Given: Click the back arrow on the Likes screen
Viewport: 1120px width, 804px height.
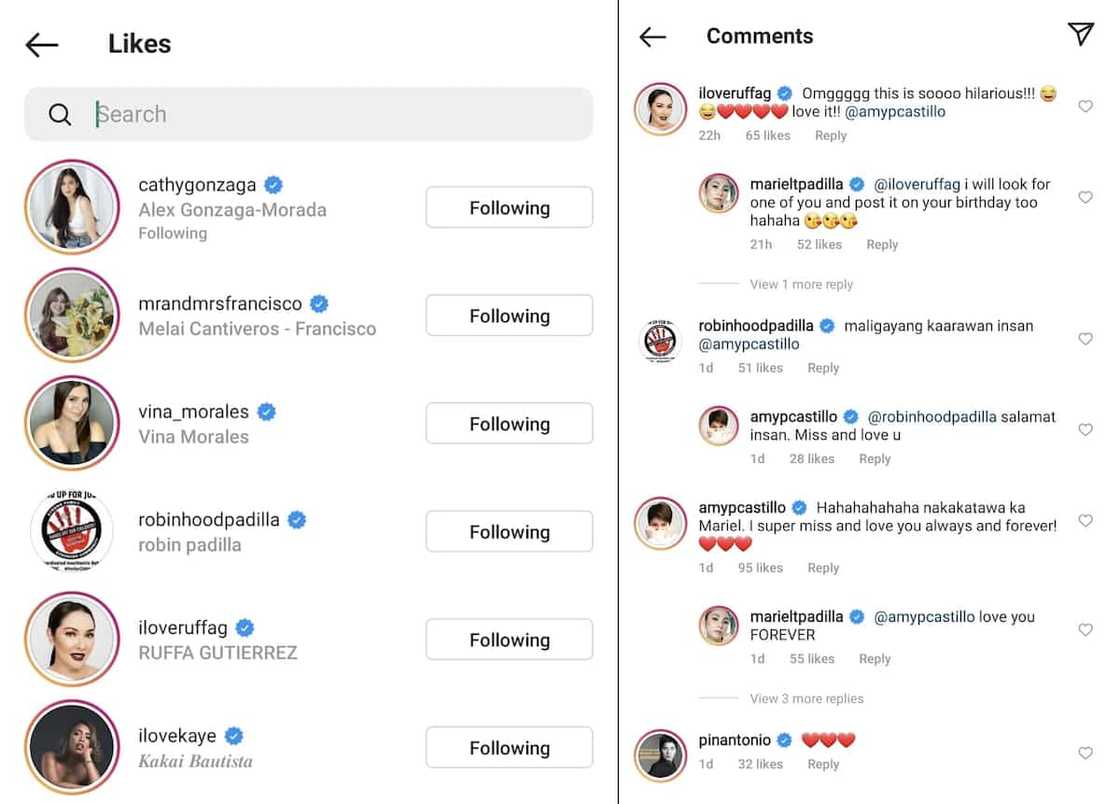Looking at the screenshot, I should [x=41, y=44].
